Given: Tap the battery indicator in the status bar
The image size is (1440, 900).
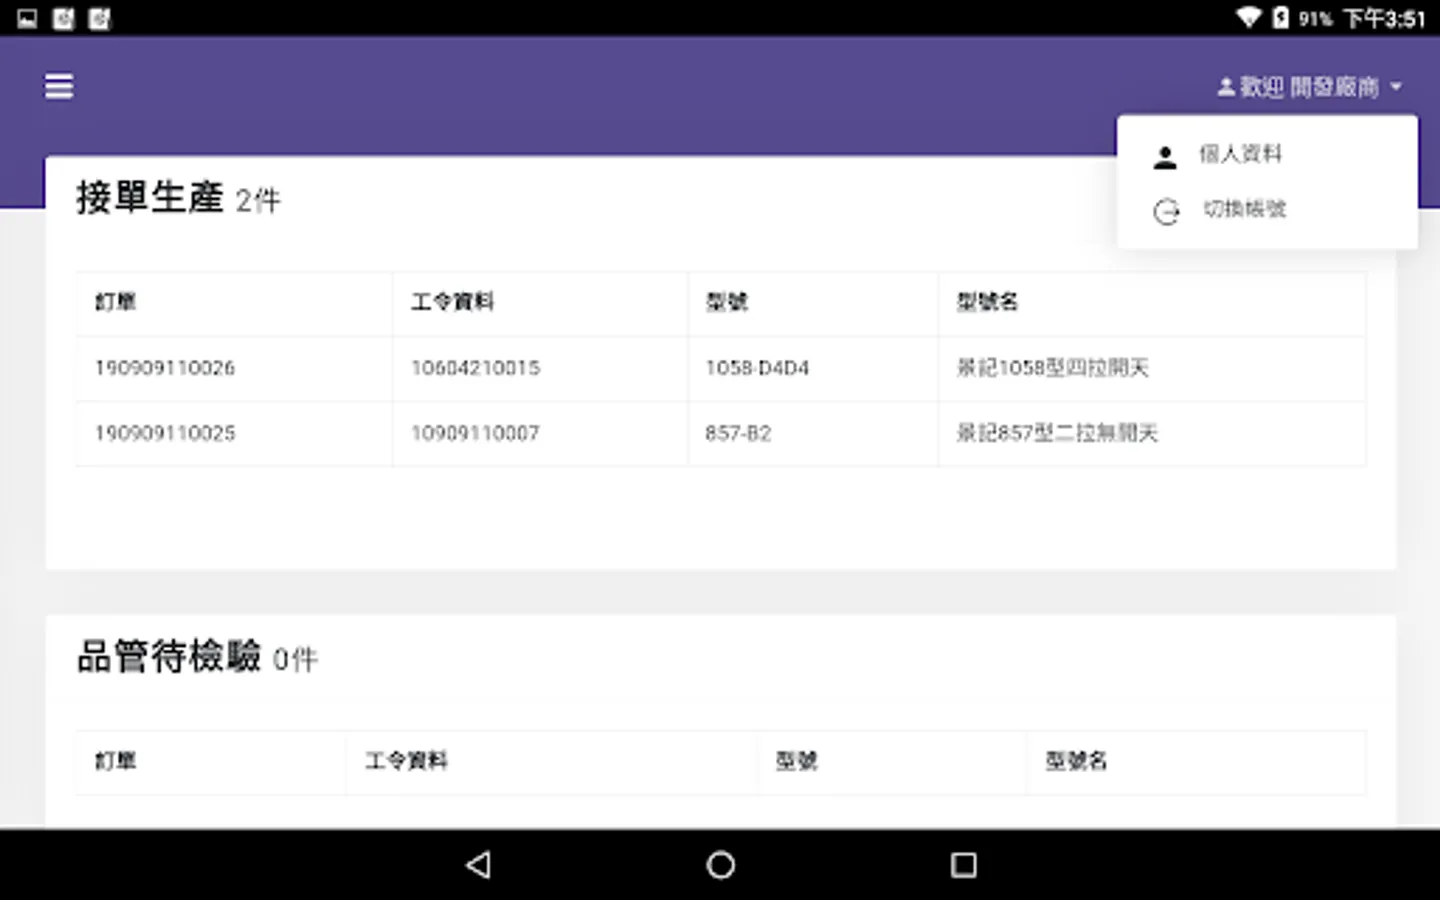Looking at the screenshot, I should (x=1281, y=17).
